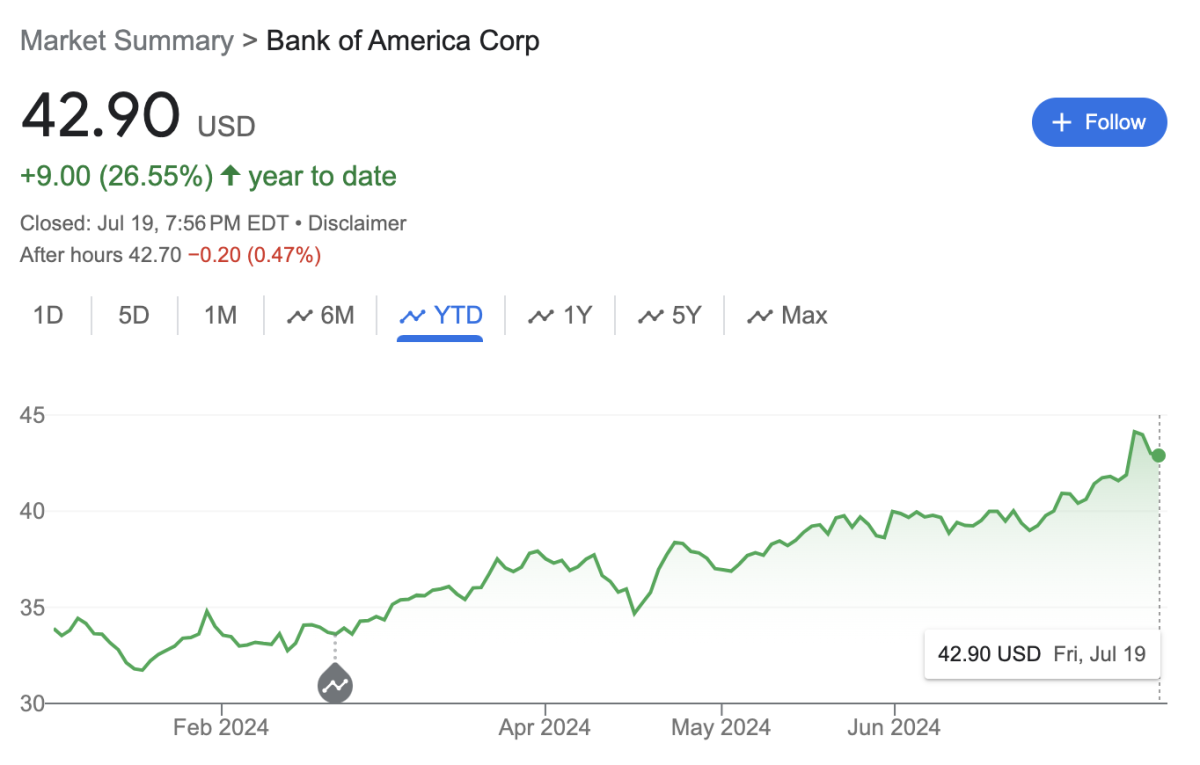Switch to the 5D time range
Viewport: 1200px width, 765px height.
point(133,315)
